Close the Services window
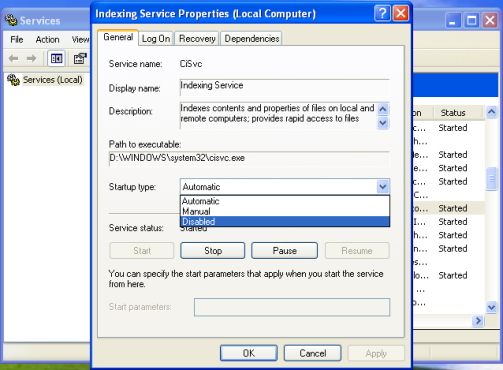Viewport: 503px width, 370px height. (x=490, y=21)
